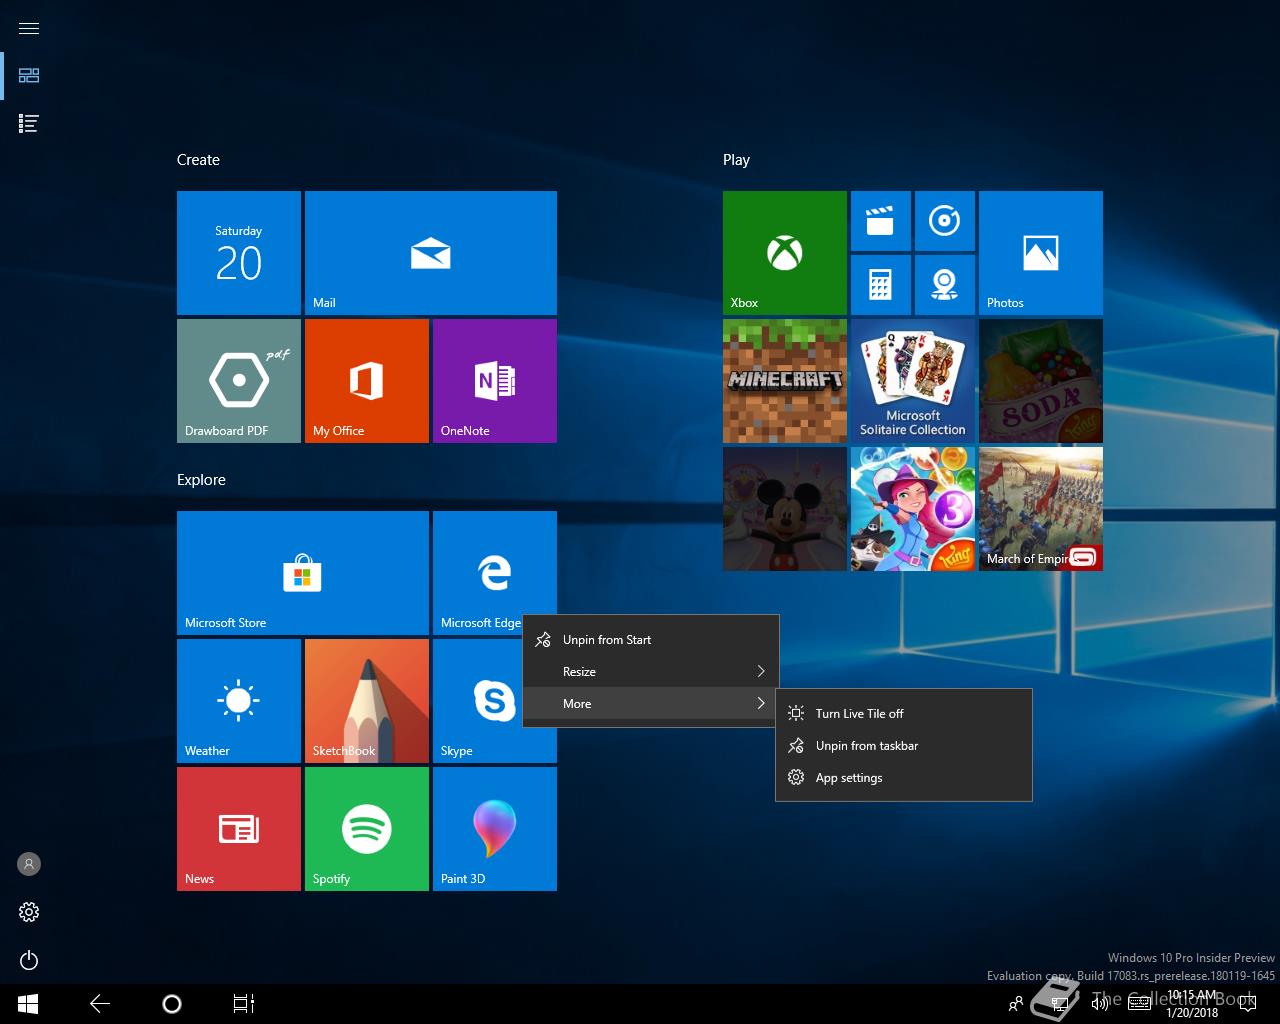
Task: Open the Action Center notification icon
Action: point(1248,1004)
